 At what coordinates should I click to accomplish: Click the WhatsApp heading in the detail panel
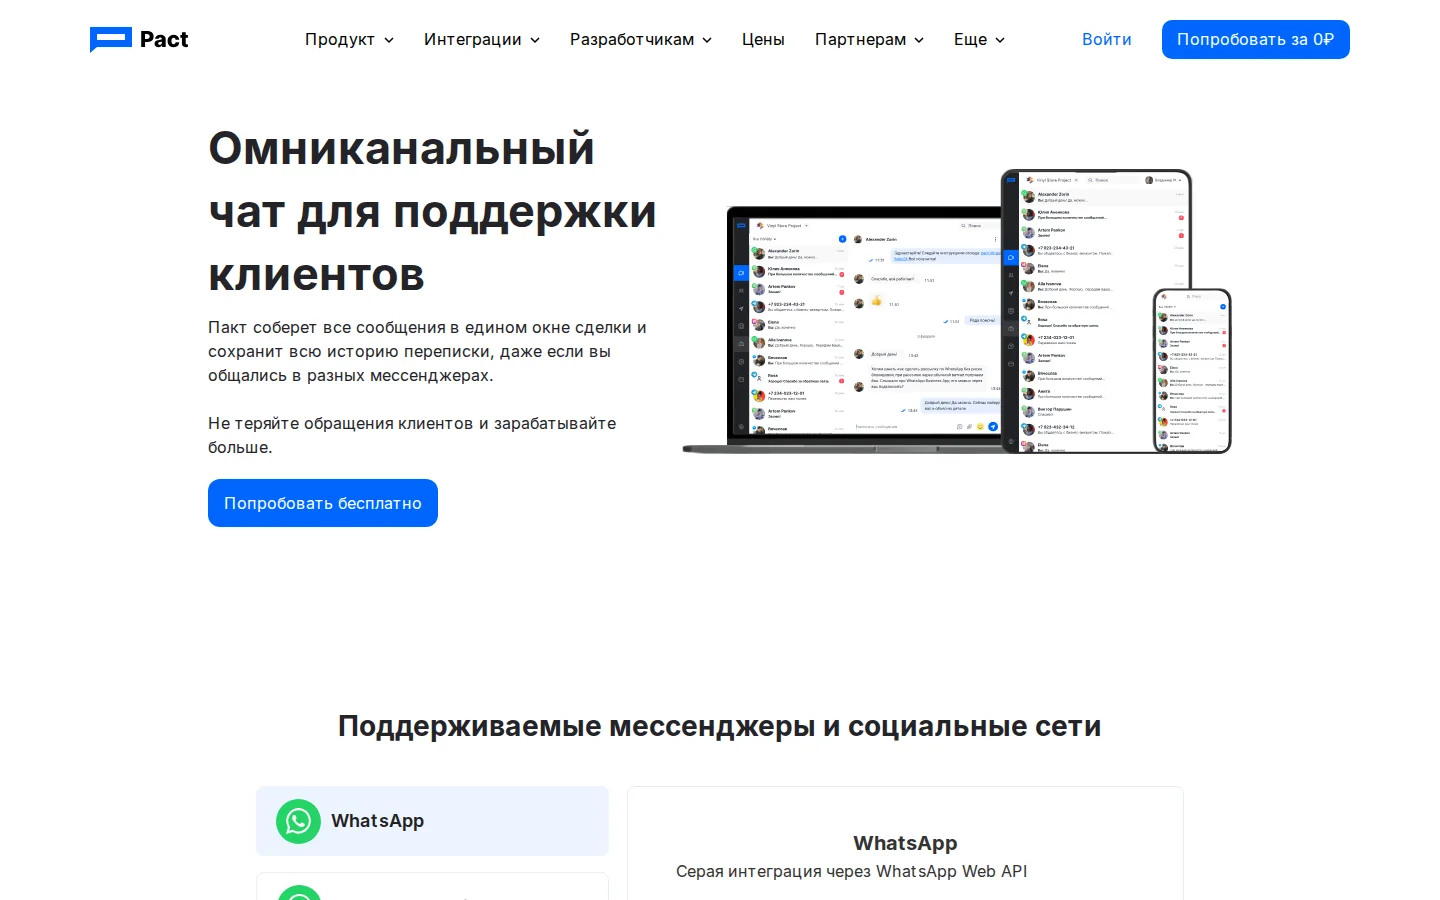click(905, 843)
